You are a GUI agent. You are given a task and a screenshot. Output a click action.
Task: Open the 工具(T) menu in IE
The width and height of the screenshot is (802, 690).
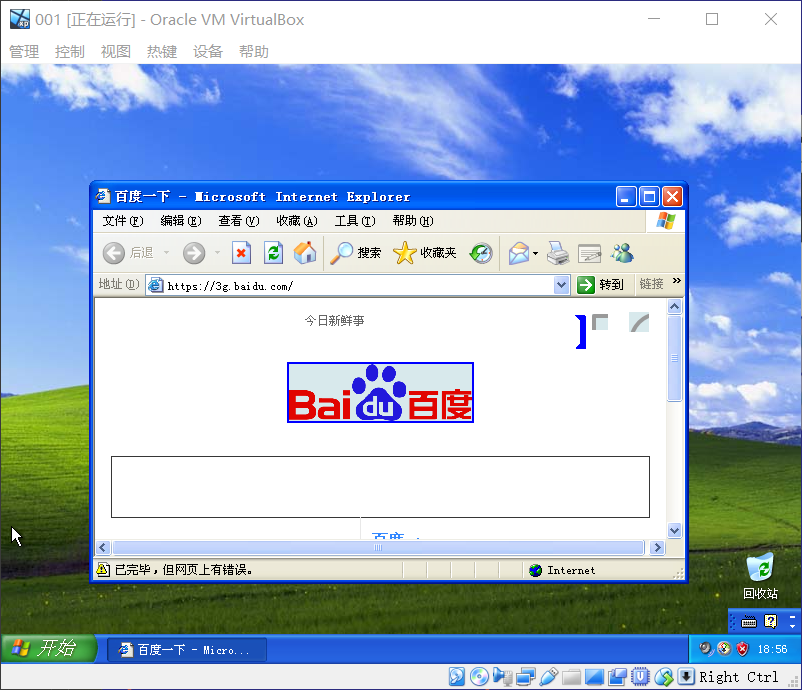[354, 221]
